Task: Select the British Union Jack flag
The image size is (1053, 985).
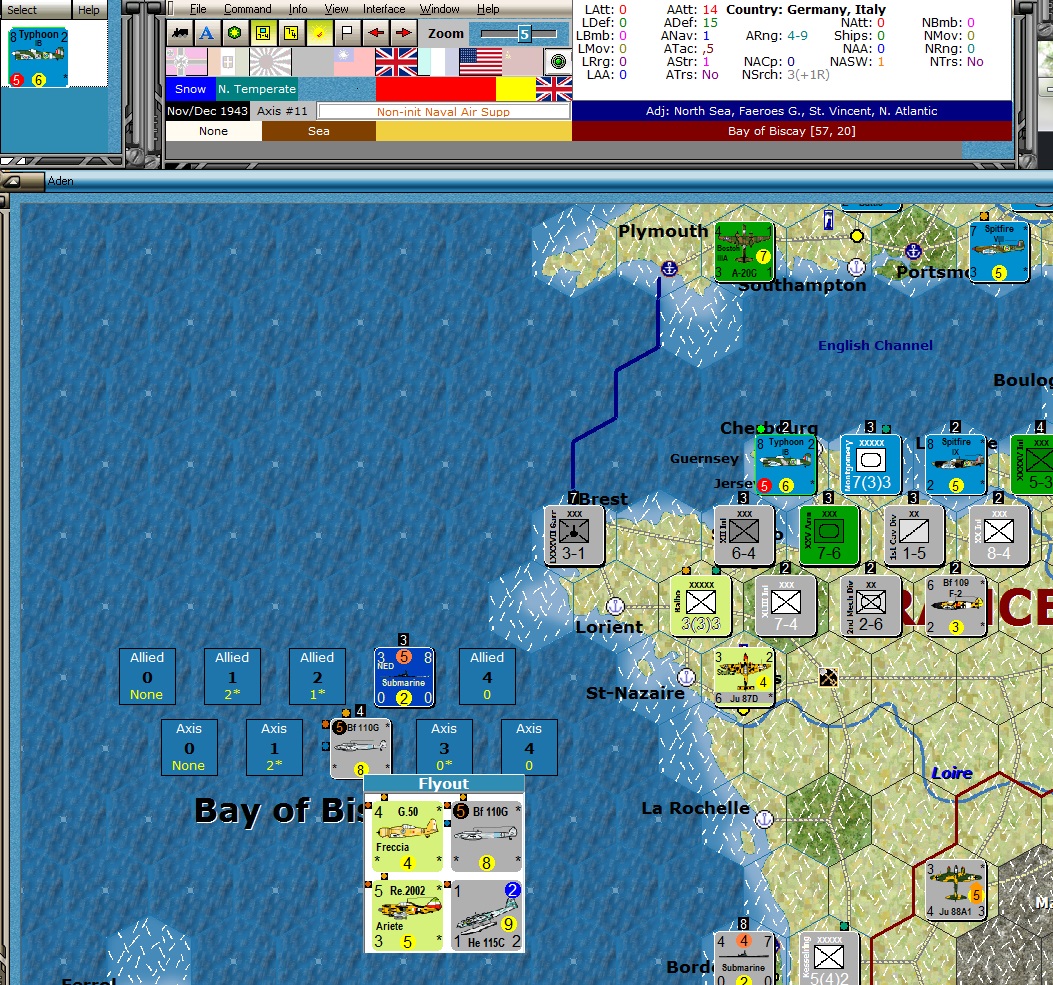Action: coord(396,62)
